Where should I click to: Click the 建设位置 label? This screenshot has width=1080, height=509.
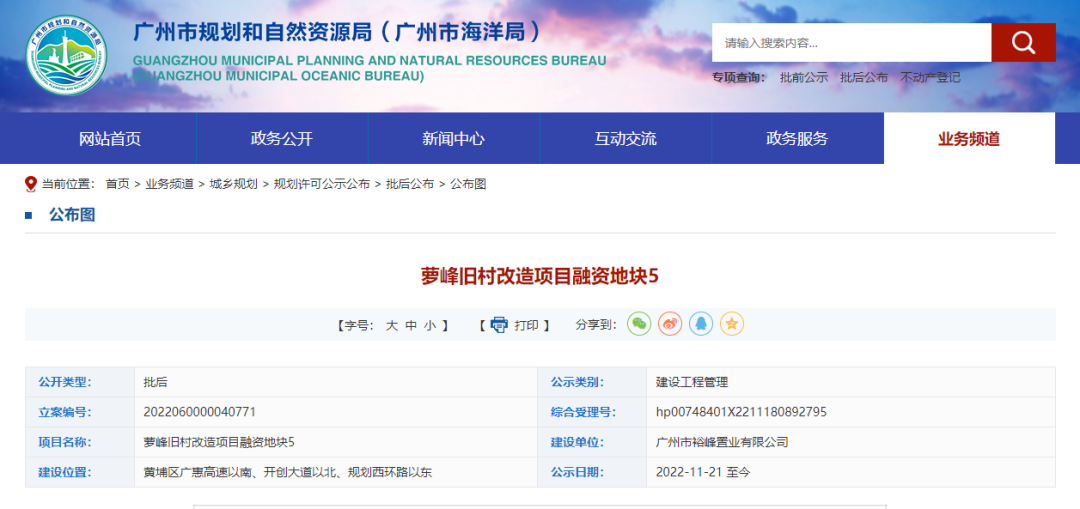[65, 472]
